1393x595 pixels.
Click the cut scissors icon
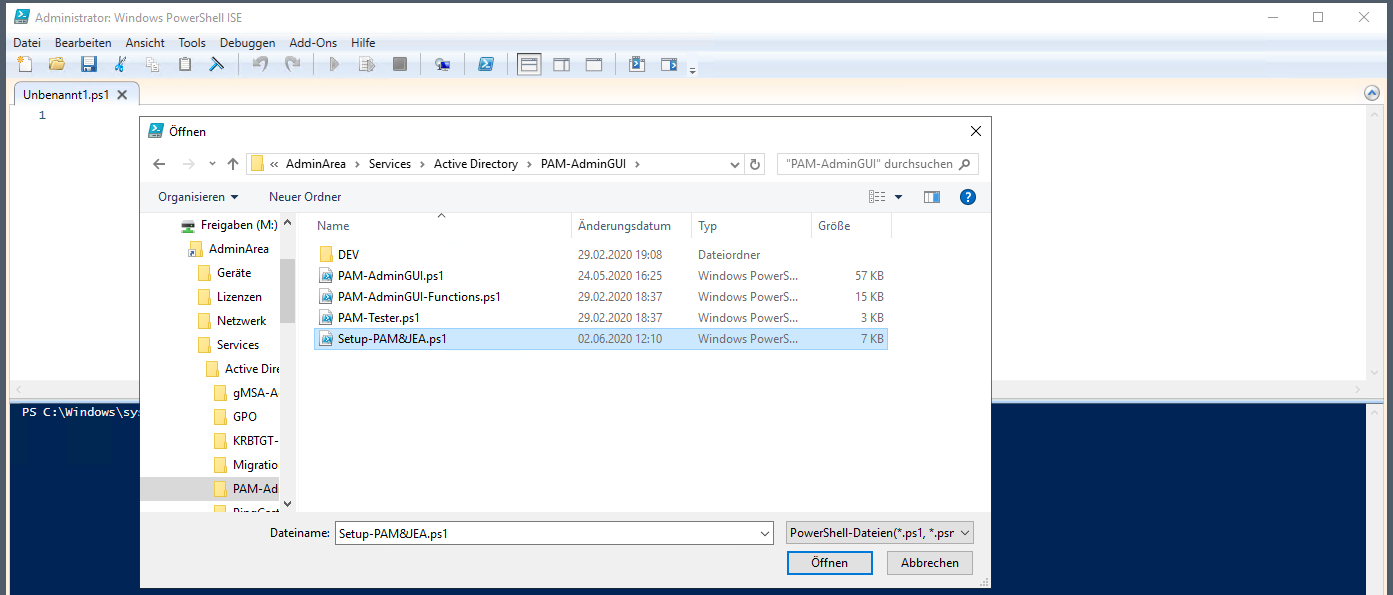click(x=121, y=65)
